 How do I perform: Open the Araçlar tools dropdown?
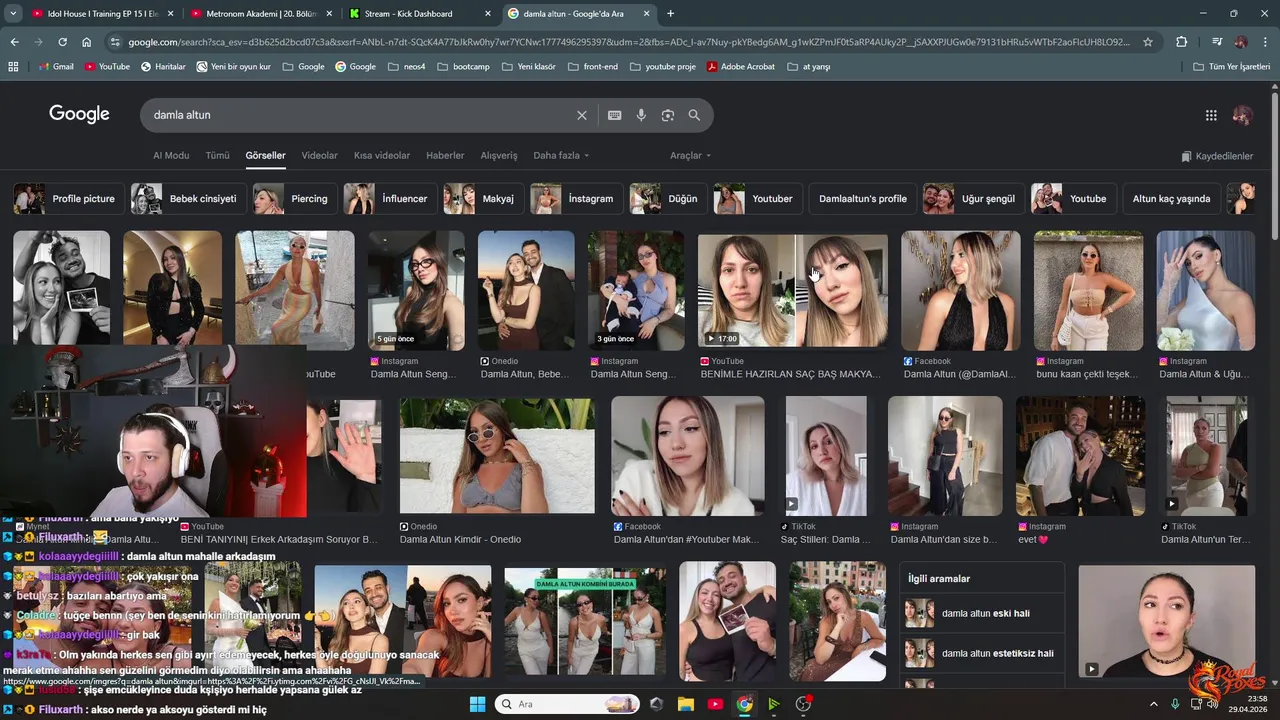point(691,156)
